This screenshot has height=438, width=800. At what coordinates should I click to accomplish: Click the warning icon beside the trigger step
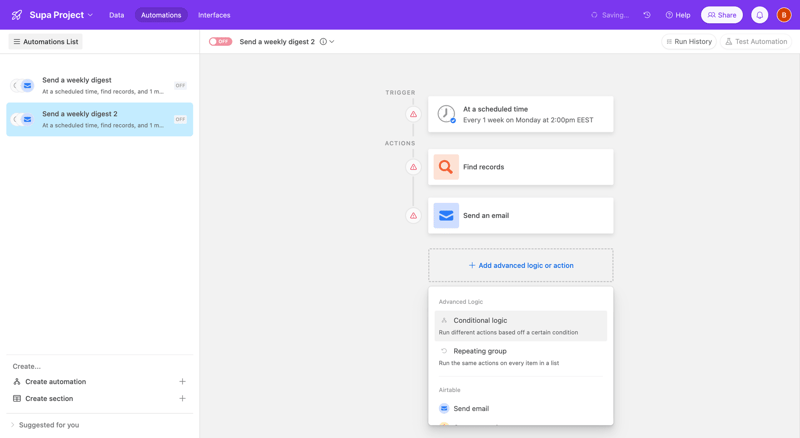413,114
